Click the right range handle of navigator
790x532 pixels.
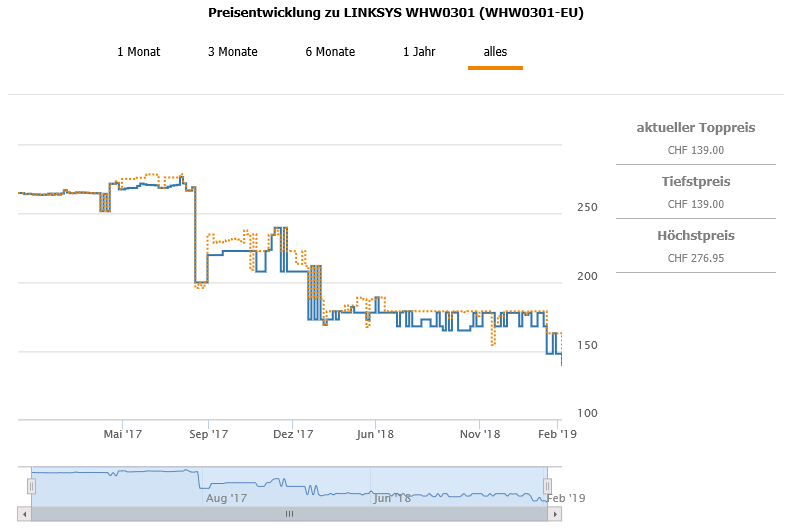548,486
